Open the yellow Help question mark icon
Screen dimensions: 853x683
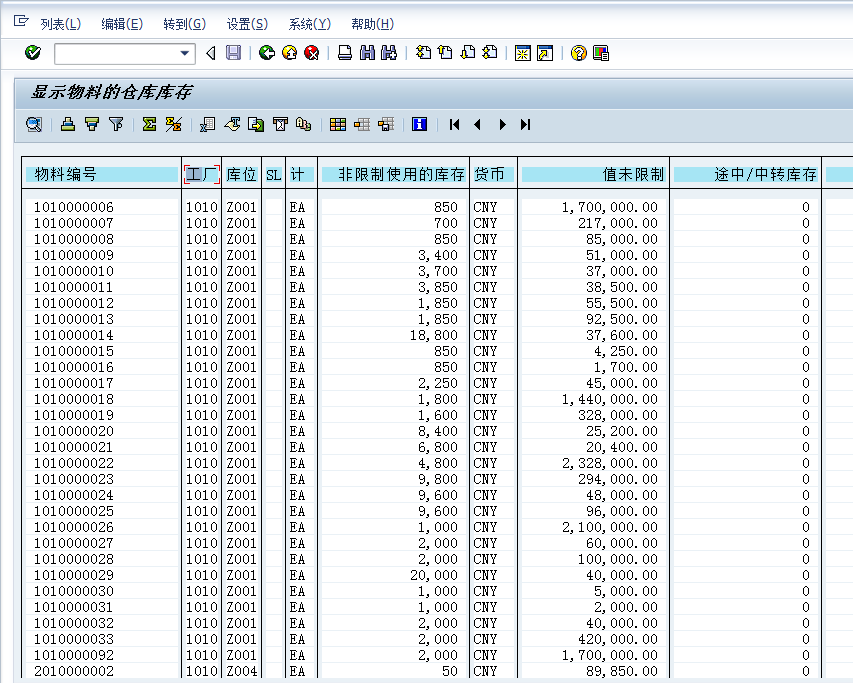[x=578, y=53]
